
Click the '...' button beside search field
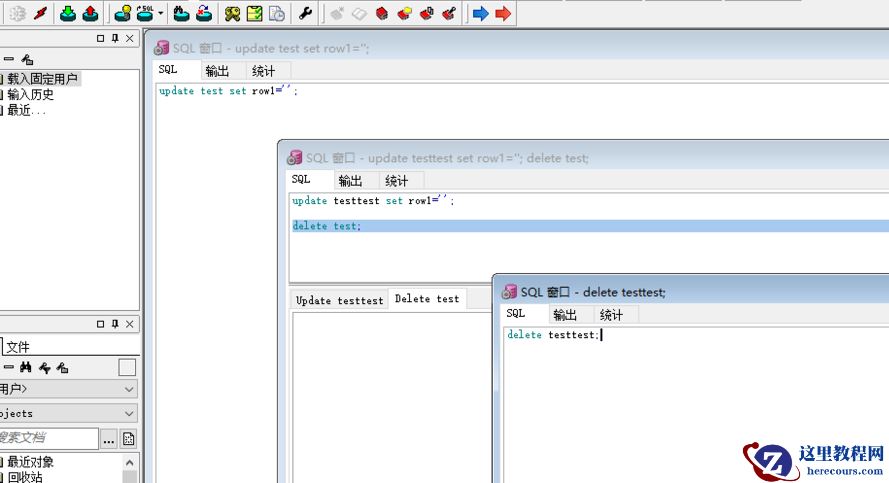(x=109, y=438)
